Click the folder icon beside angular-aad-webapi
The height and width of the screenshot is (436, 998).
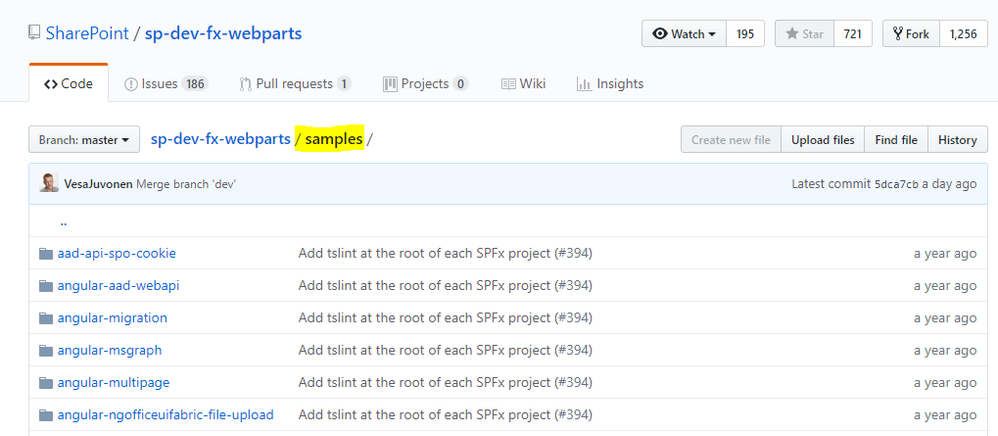(x=45, y=286)
